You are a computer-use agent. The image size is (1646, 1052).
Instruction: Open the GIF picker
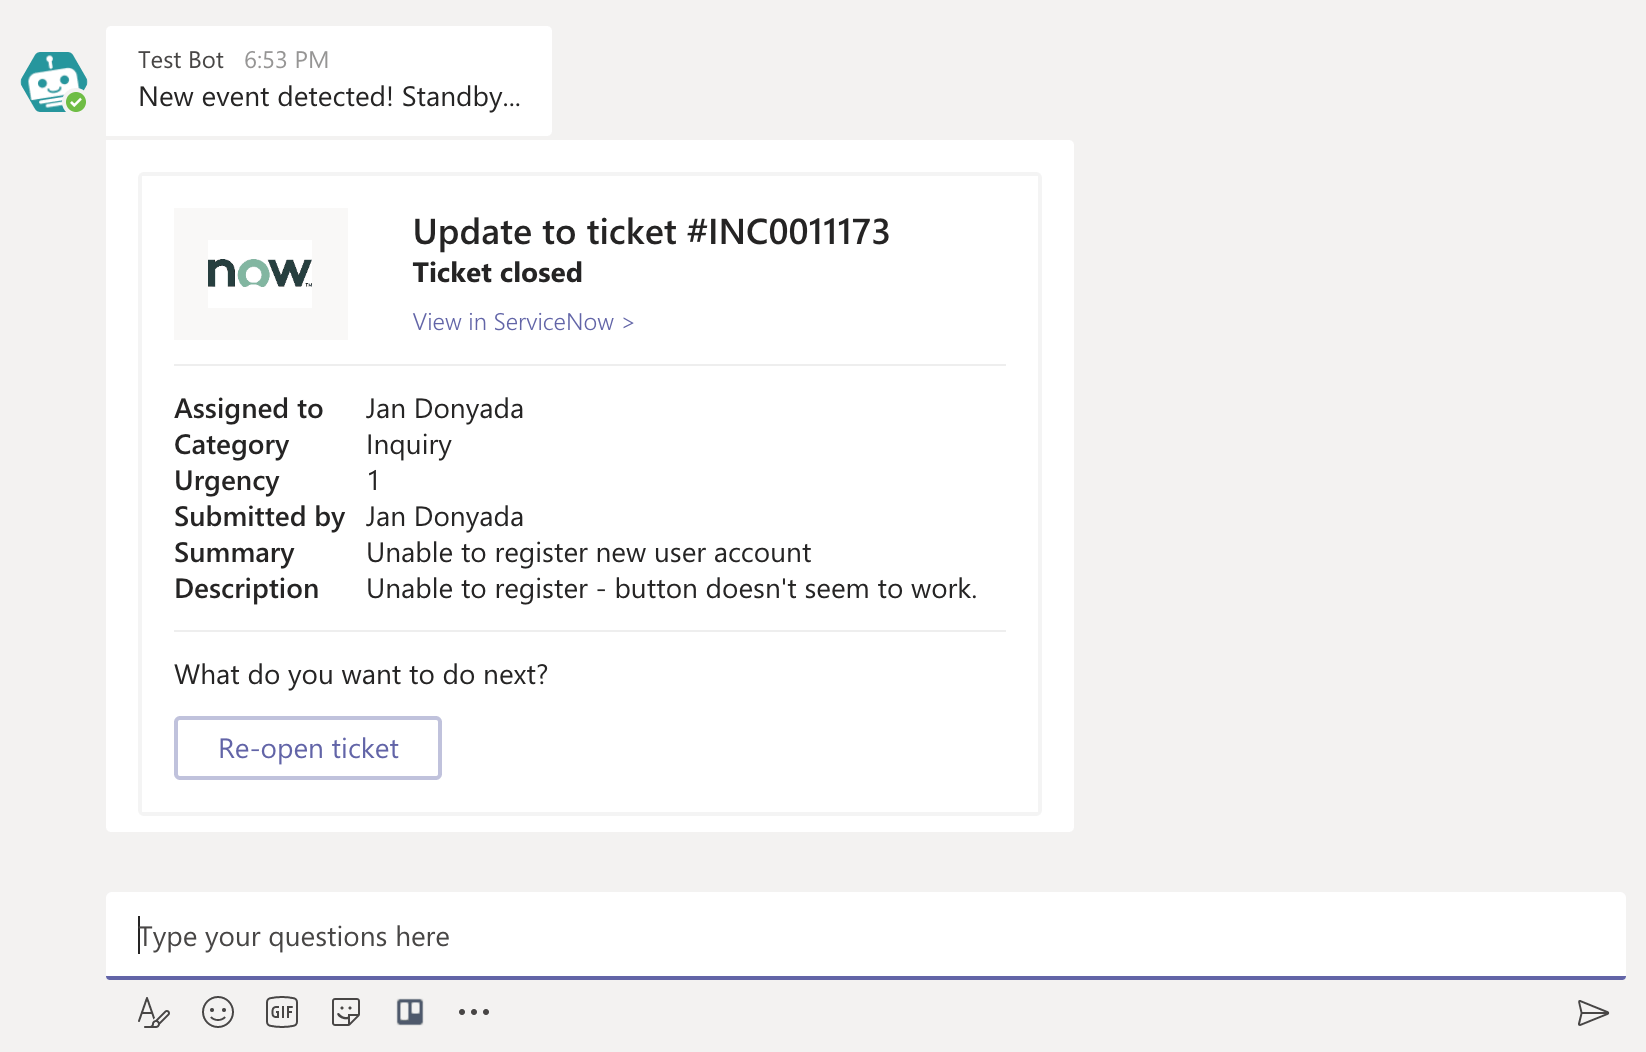(x=282, y=1012)
